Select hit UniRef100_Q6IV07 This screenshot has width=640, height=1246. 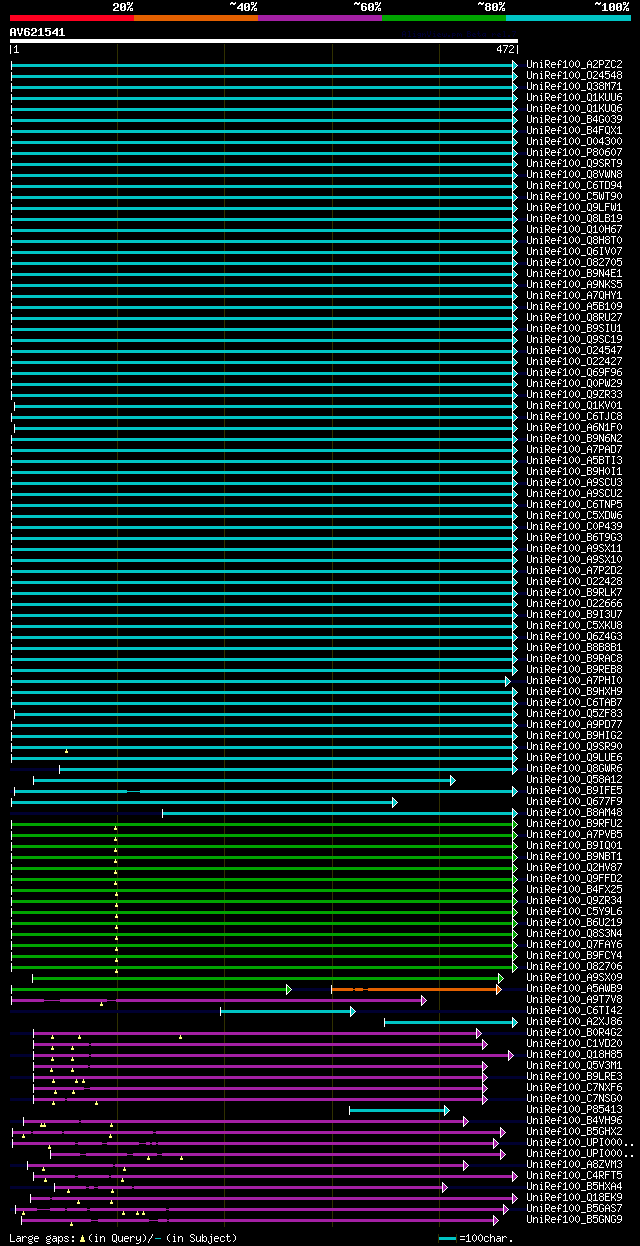pyautogui.click(x=574, y=252)
